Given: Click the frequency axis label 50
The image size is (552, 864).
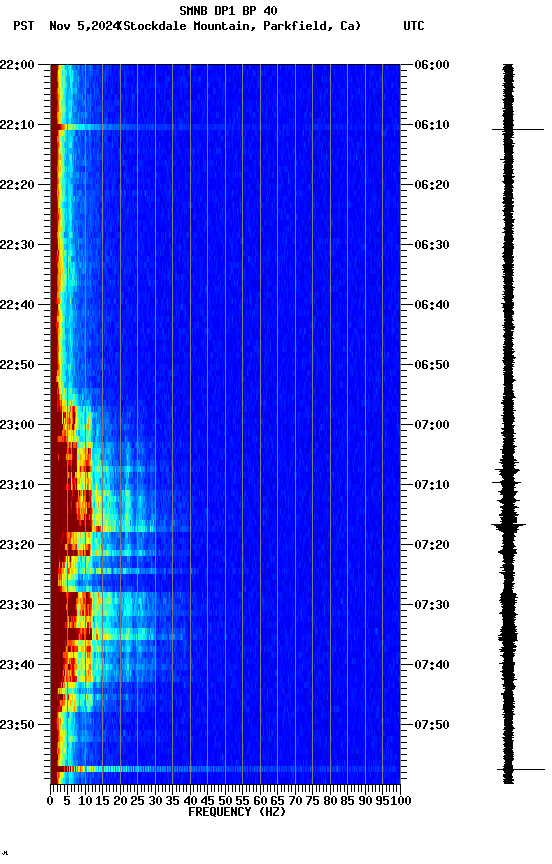Looking at the screenshot, I should click(225, 801).
